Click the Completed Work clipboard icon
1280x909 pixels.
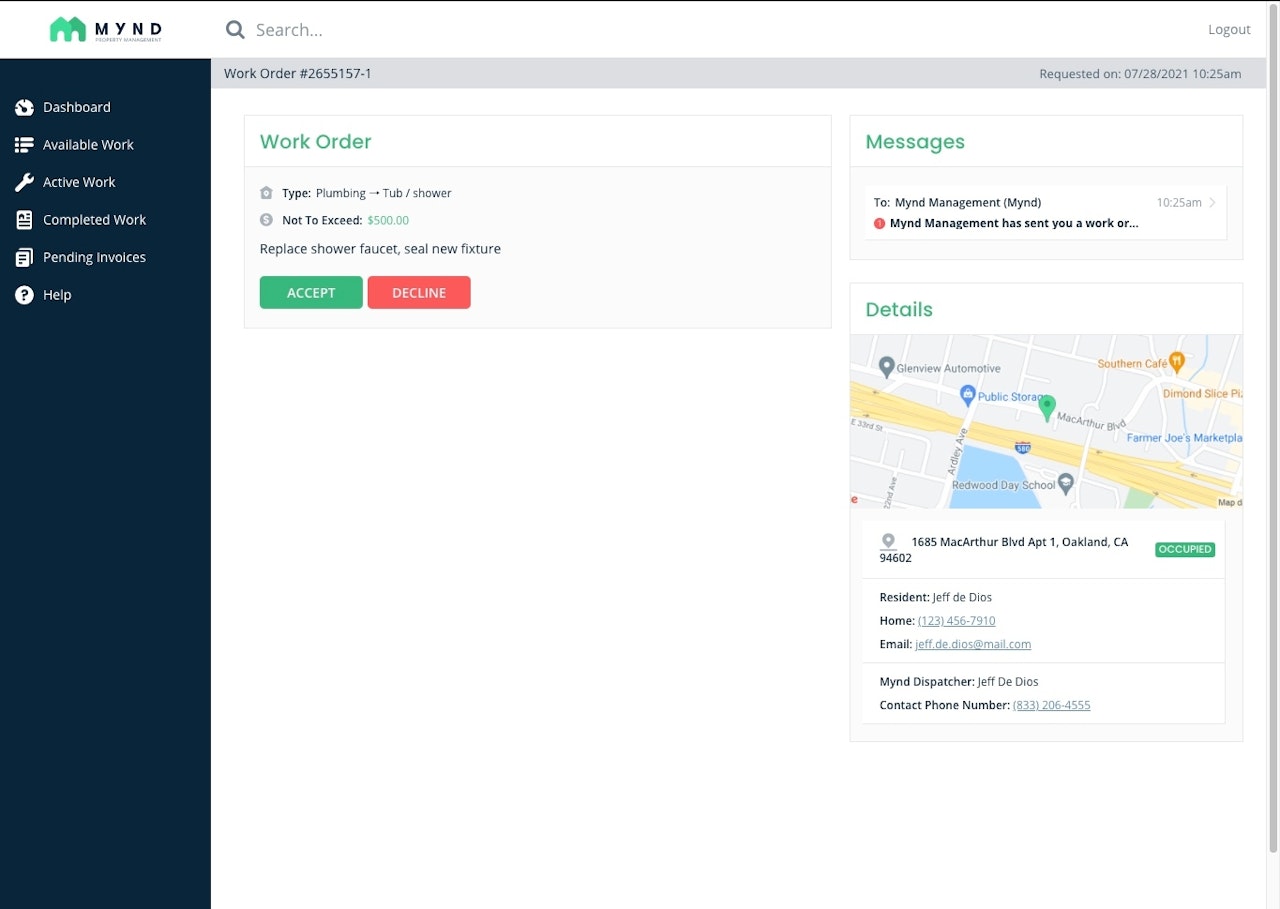(24, 220)
